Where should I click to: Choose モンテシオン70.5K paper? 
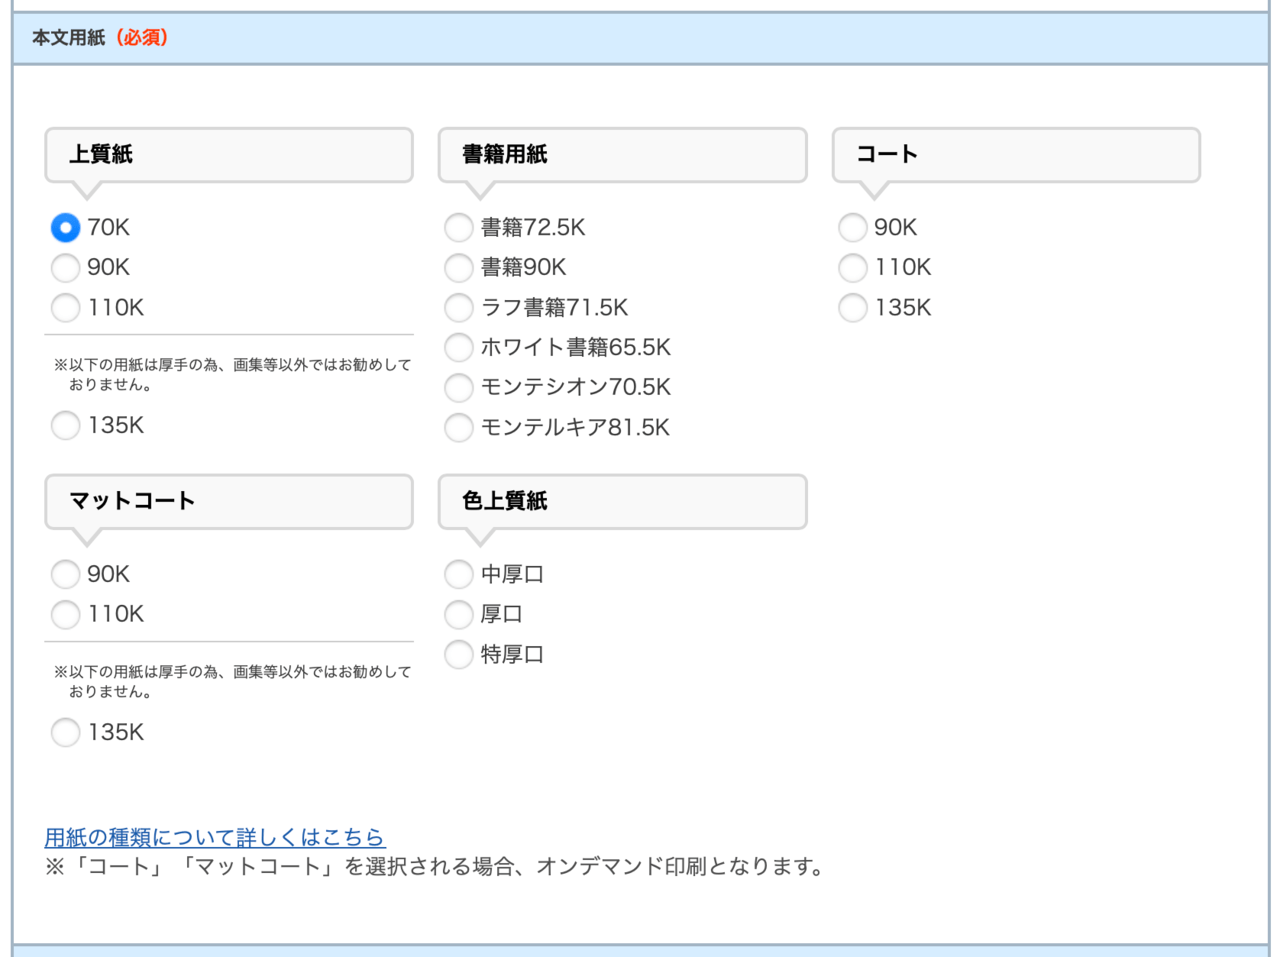[x=458, y=388]
